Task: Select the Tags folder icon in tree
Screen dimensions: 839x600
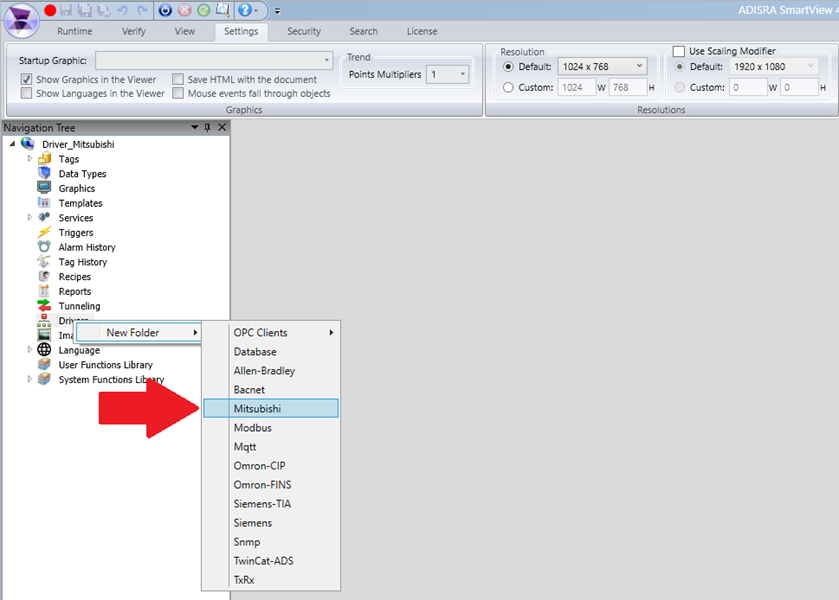Action: tap(44, 158)
